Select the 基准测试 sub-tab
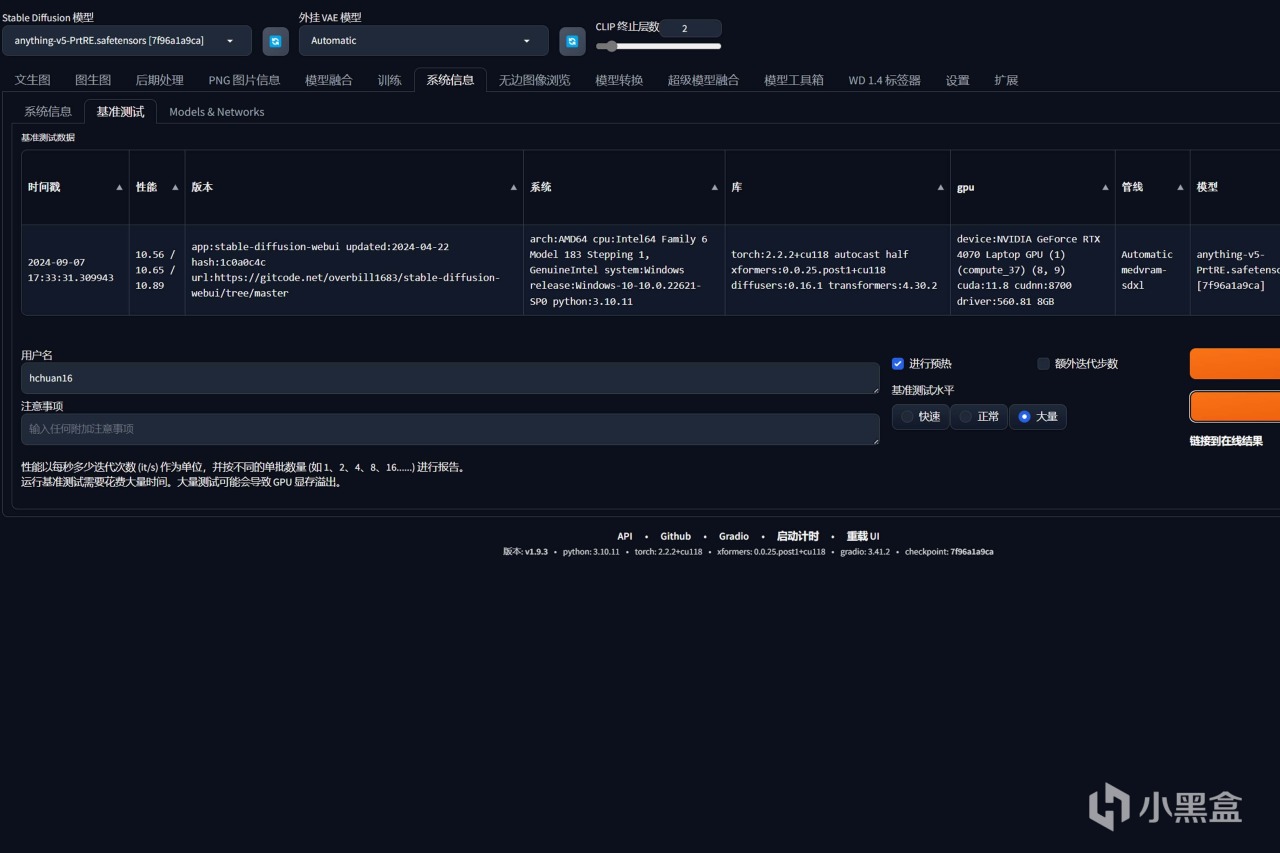 click(x=120, y=112)
